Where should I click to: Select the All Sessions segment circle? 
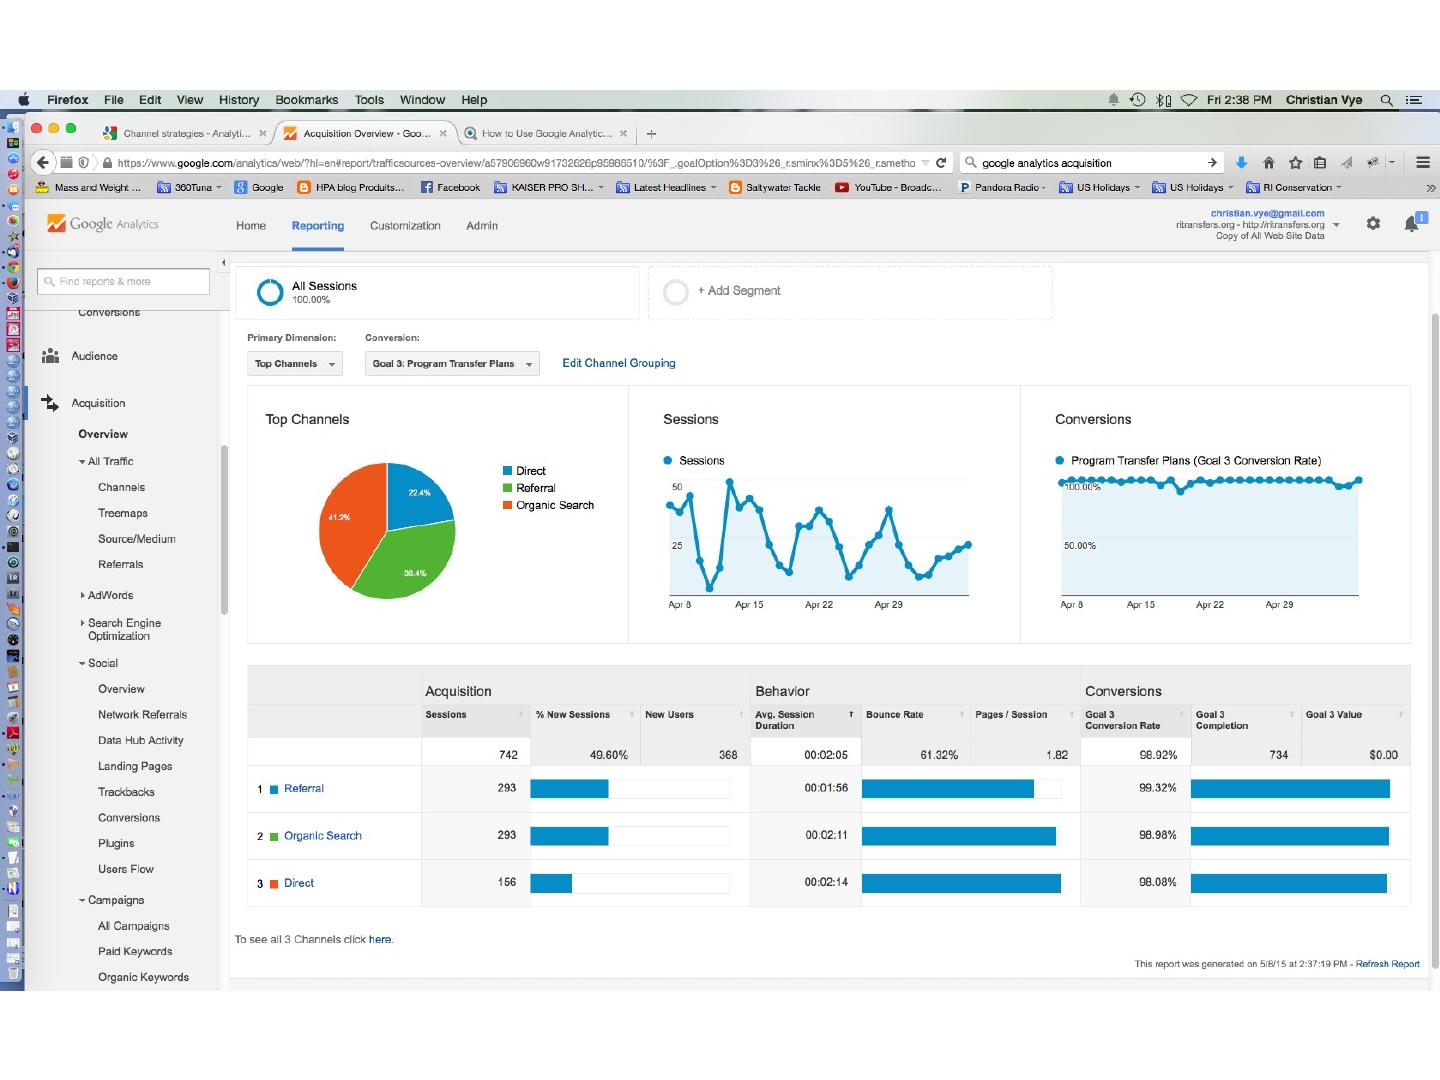(x=270, y=292)
